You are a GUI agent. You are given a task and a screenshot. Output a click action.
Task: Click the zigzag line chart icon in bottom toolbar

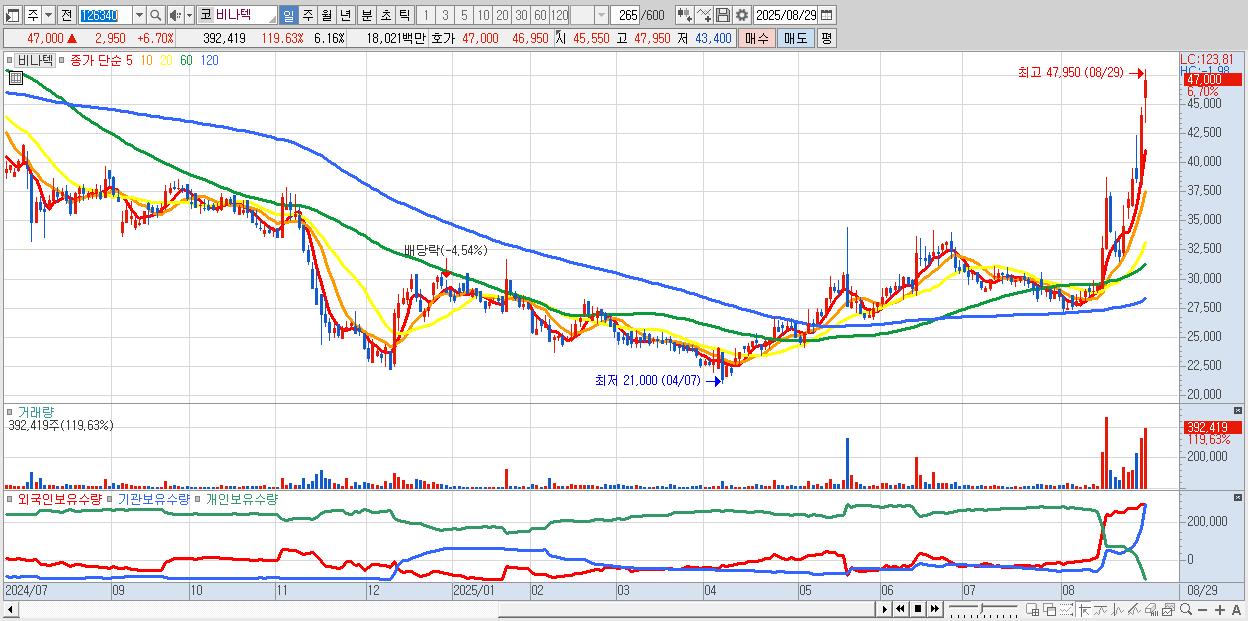1118,609
